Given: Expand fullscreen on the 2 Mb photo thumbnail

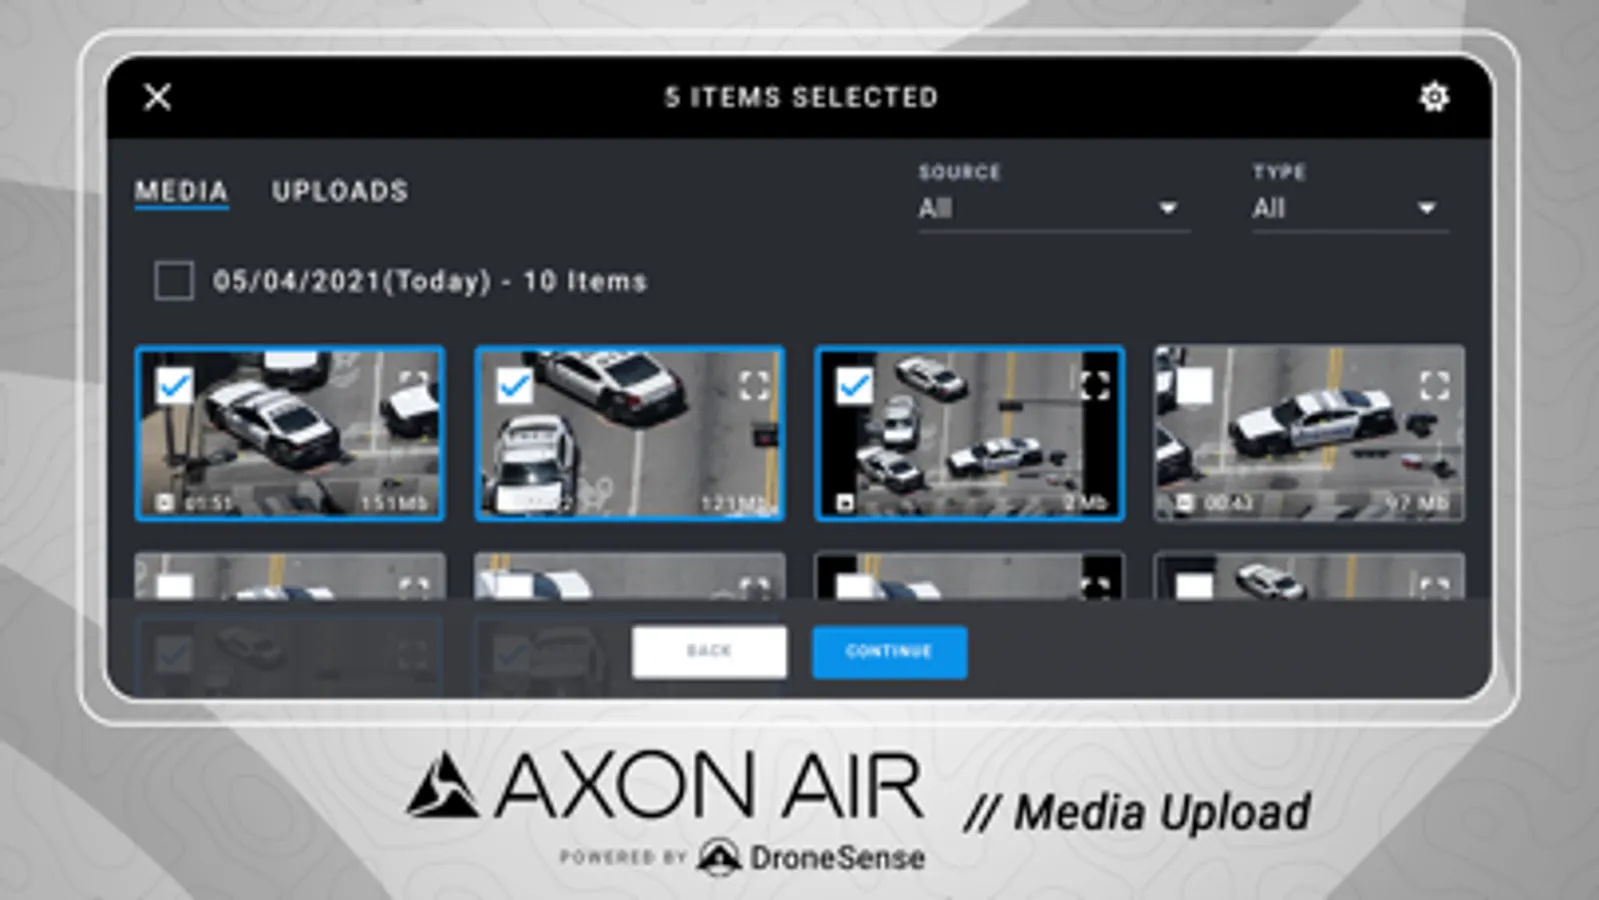Looking at the screenshot, I should click(x=1095, y=385).
